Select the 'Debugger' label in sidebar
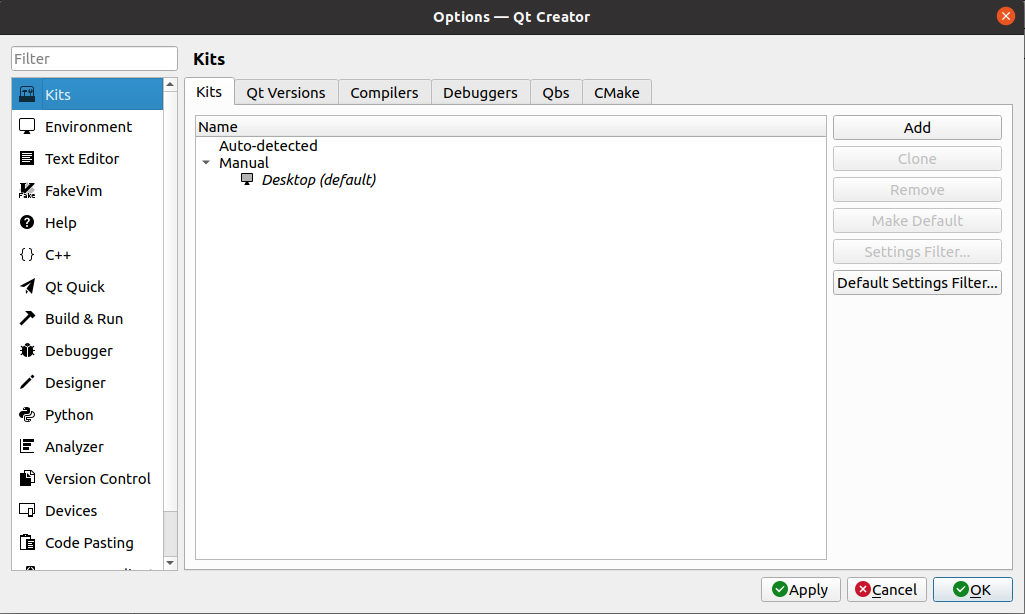This screenshot has width=1025, height=614. point(78,350)
